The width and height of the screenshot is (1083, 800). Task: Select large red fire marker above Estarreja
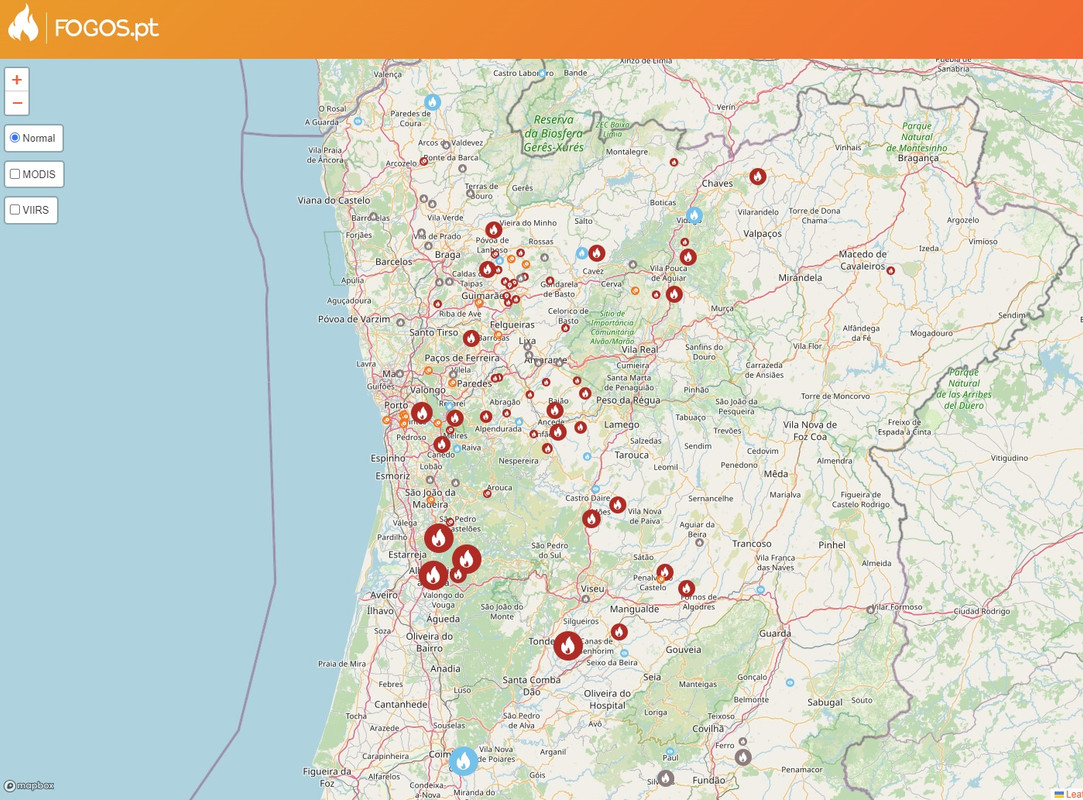coord(439,537)
